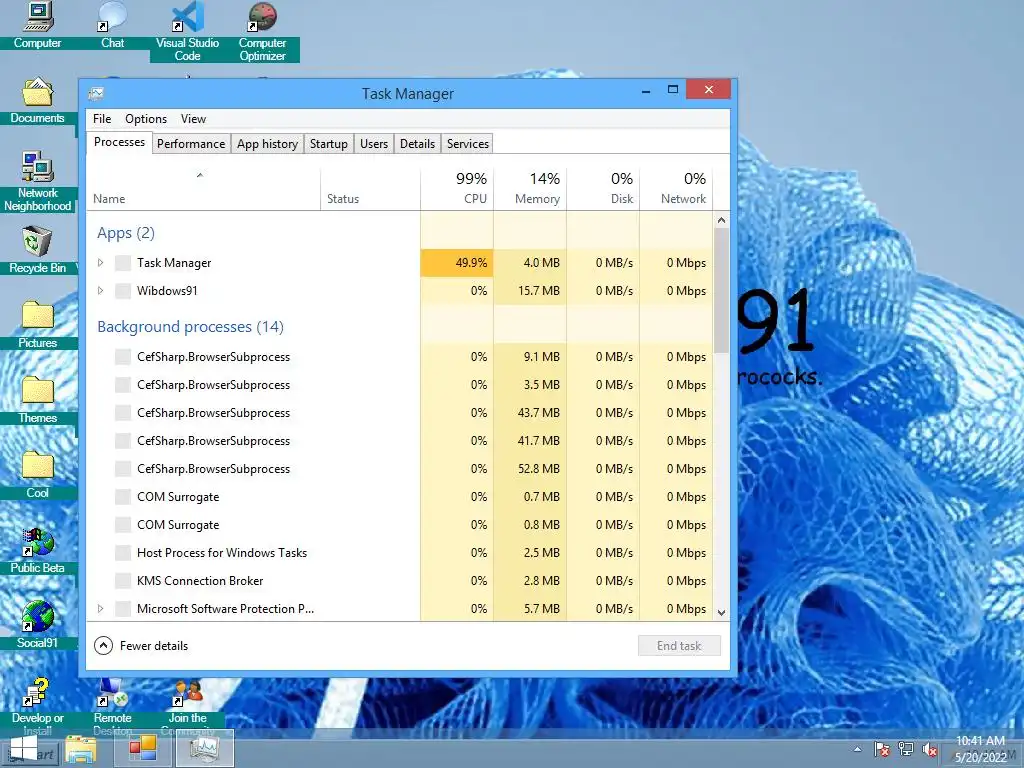The width and height of the screenshot is (1024, 768).
Task: Open Develop or Install desktop shortcut
Action: tap(37, 707)
